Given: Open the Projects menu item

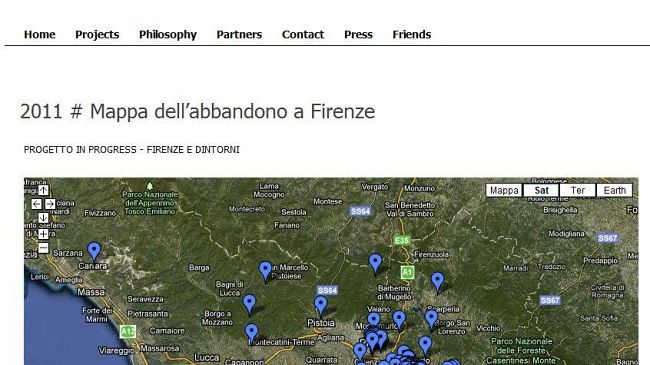Looking at the screenshot, I should tap(97, 34).
